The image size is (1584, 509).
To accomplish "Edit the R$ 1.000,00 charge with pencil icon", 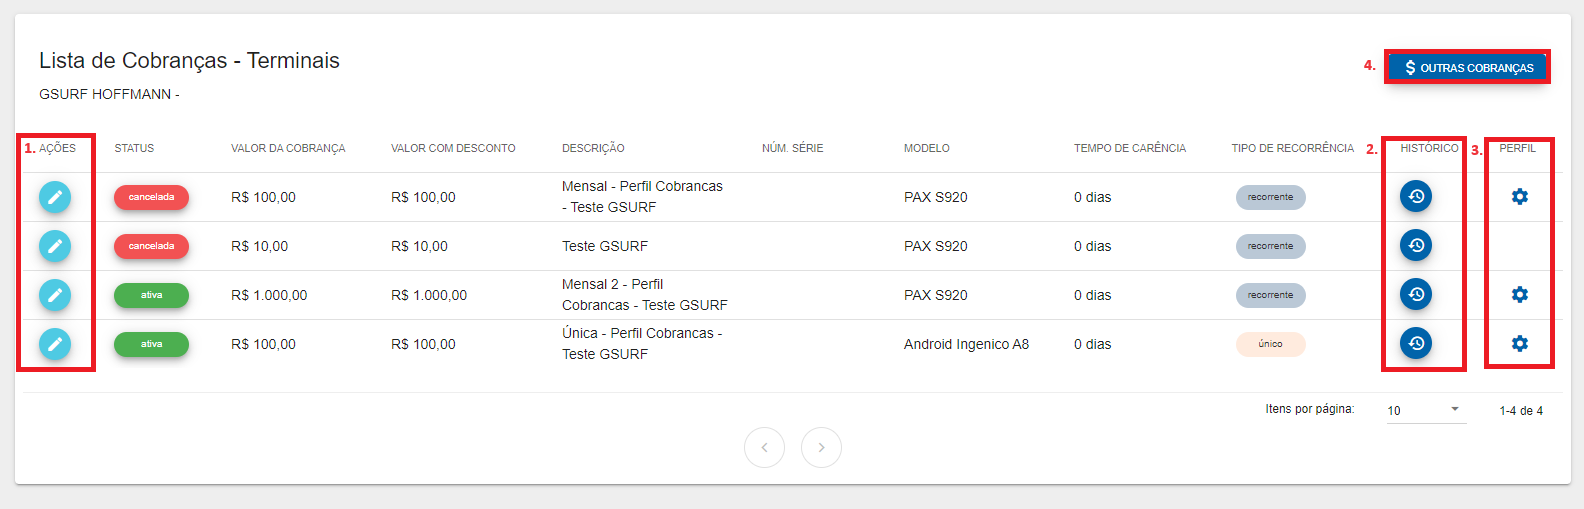I will click(x=55, y=295).
